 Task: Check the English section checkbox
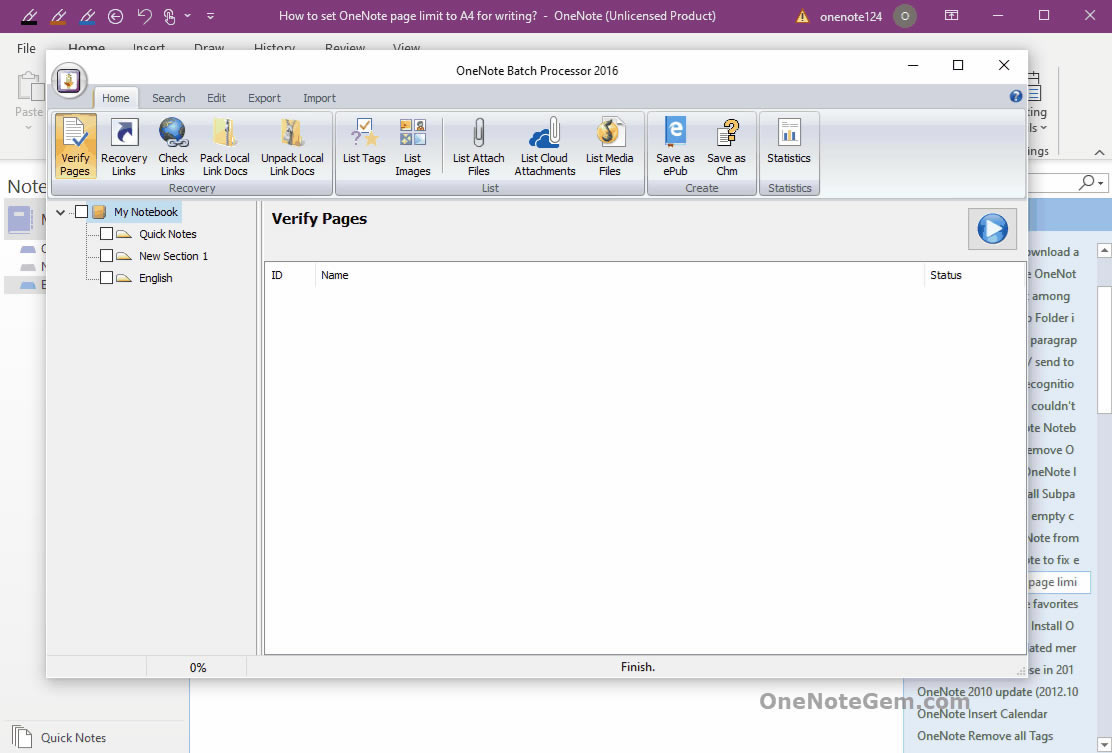106,277
